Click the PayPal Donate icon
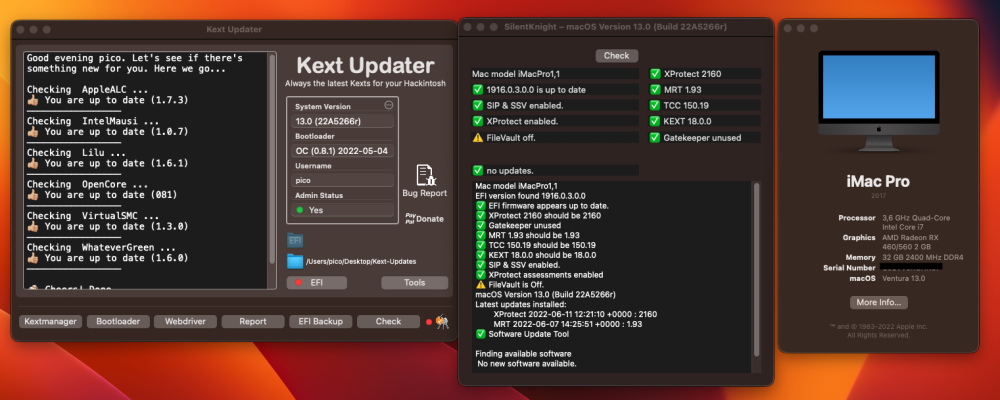 (x=411, y=218)
